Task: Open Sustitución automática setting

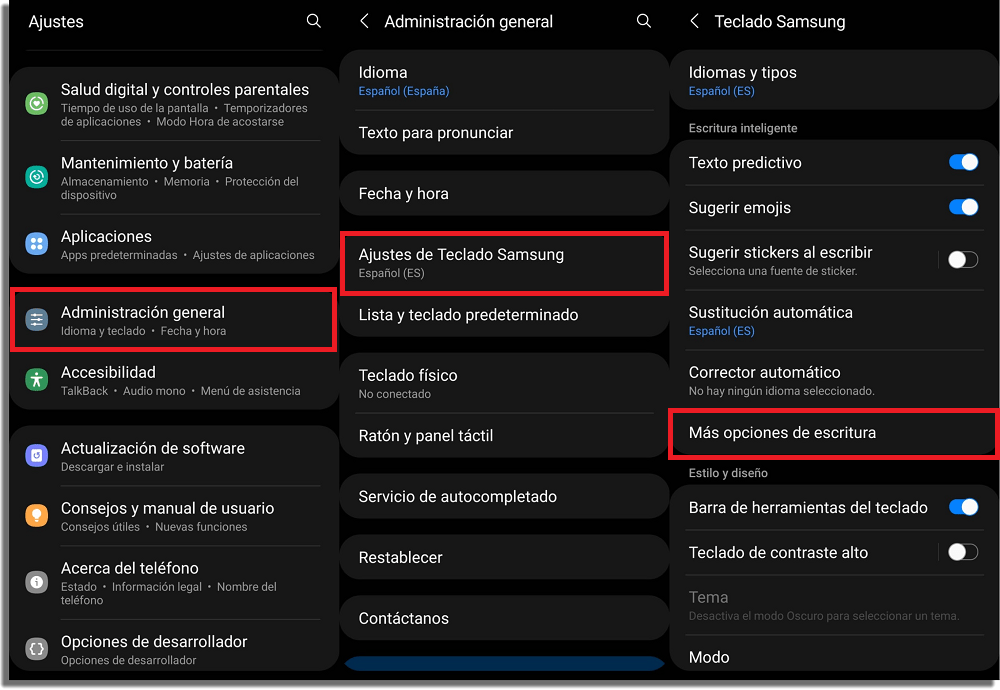Action: (834, 320)
